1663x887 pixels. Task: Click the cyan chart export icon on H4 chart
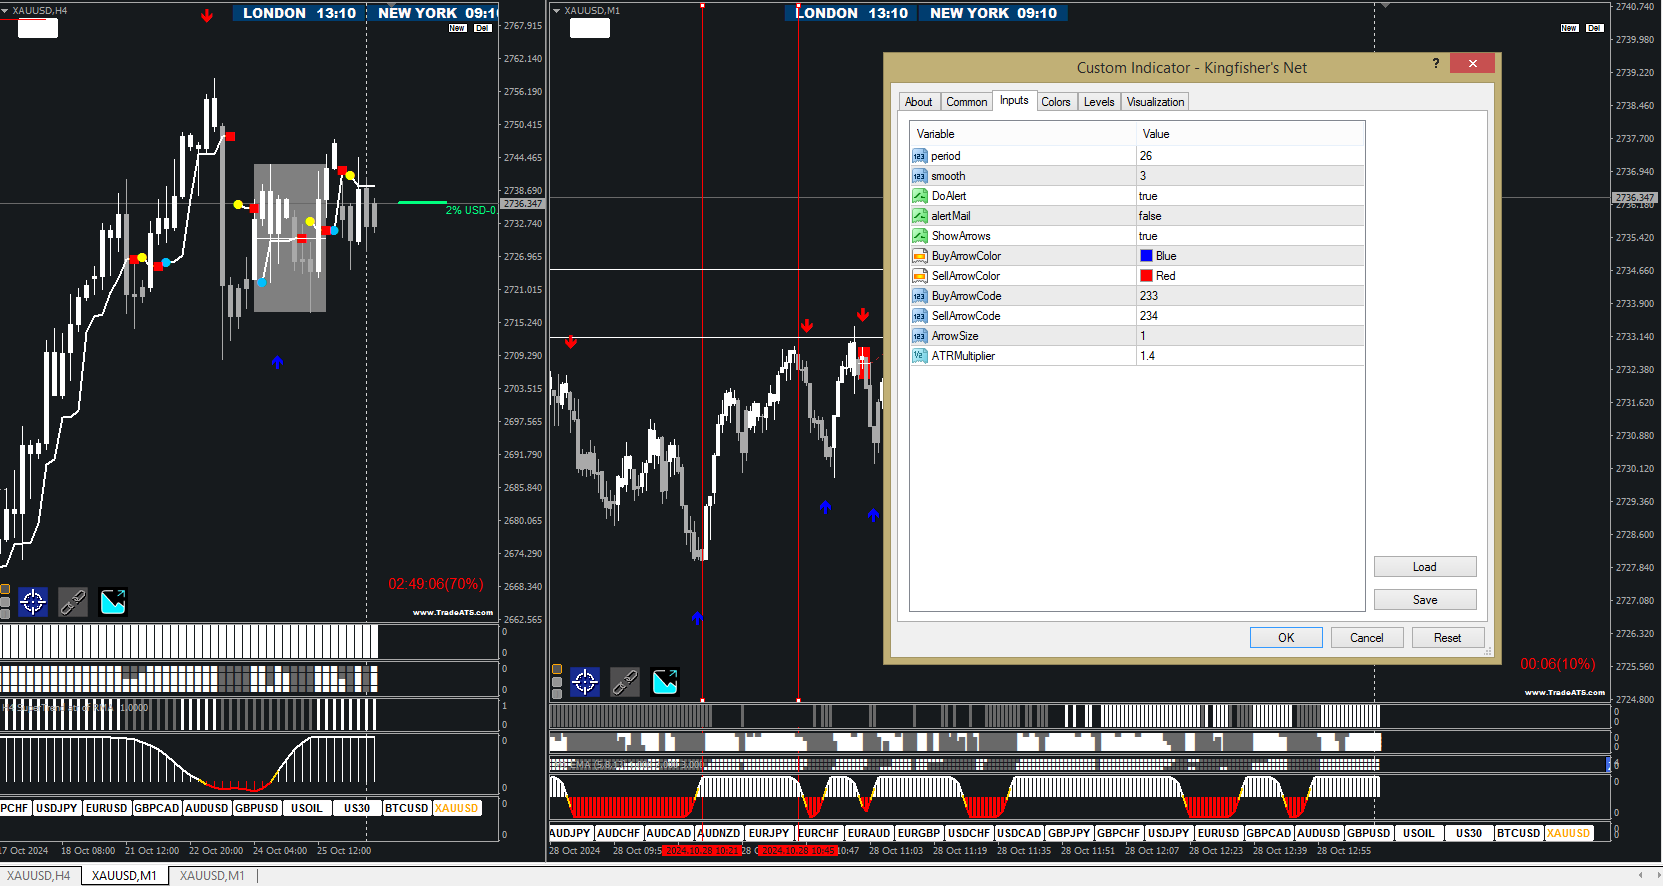pyautogui.click(x=113, y=602)
